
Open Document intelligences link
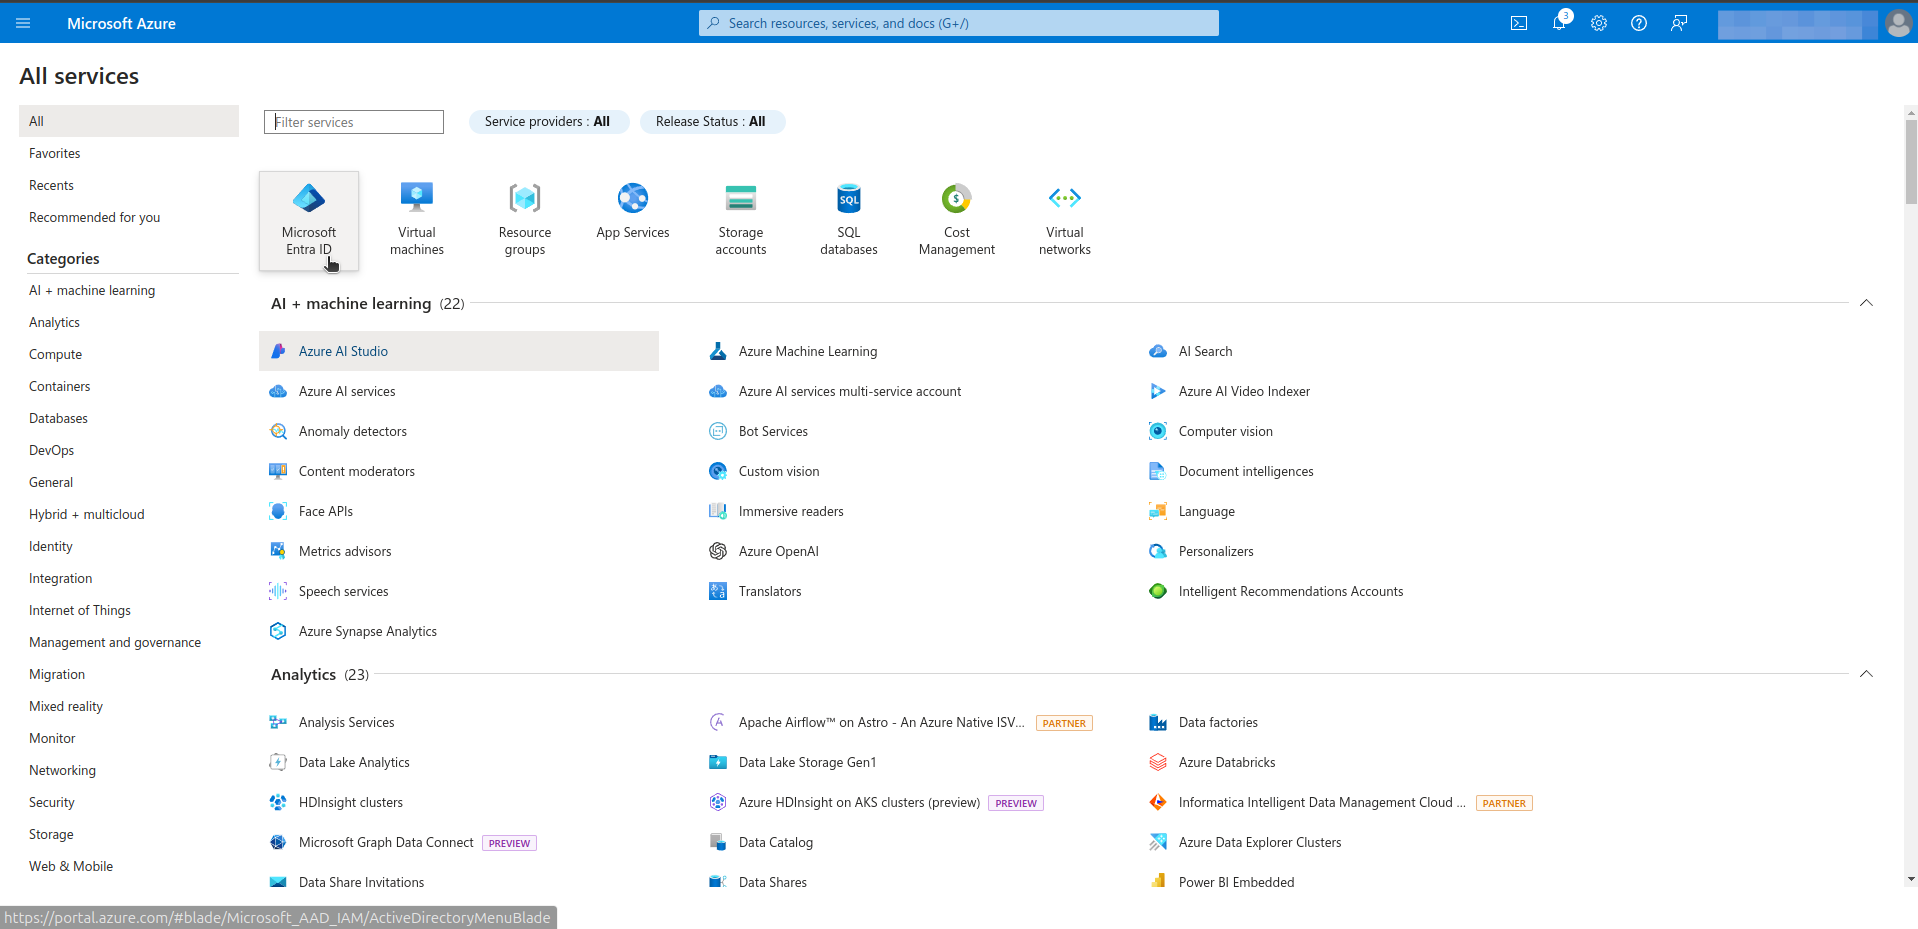click(1246, 471)
